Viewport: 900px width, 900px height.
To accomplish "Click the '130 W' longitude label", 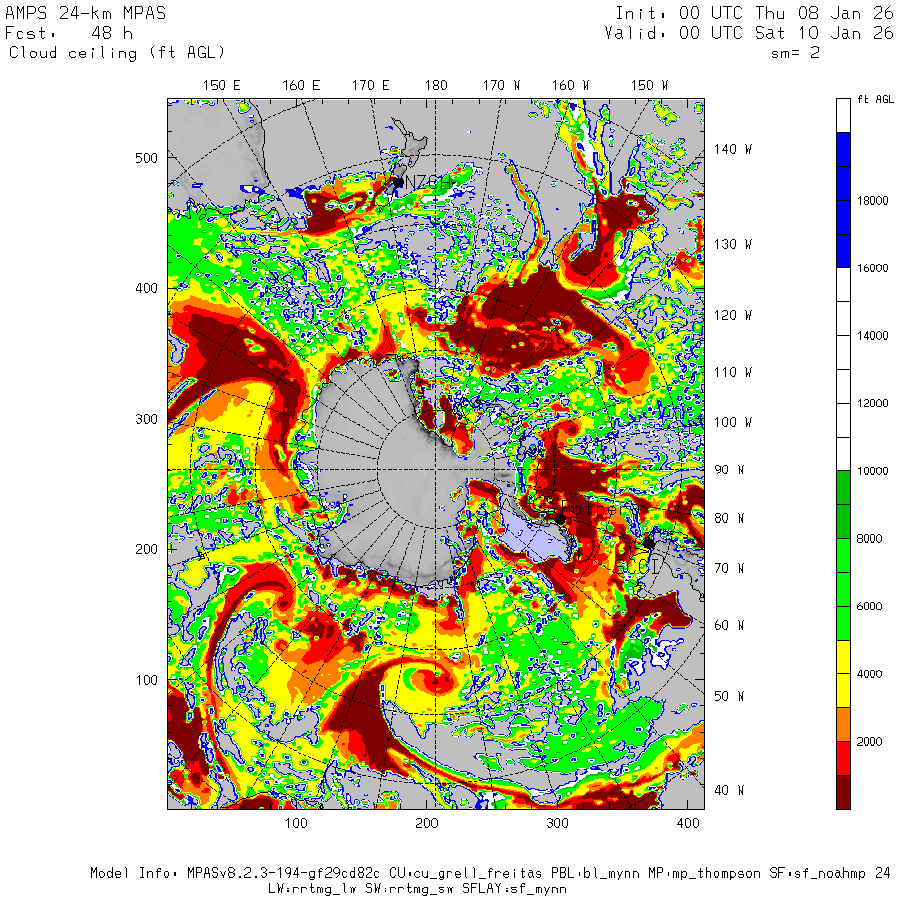I will (x=732, y=245).
